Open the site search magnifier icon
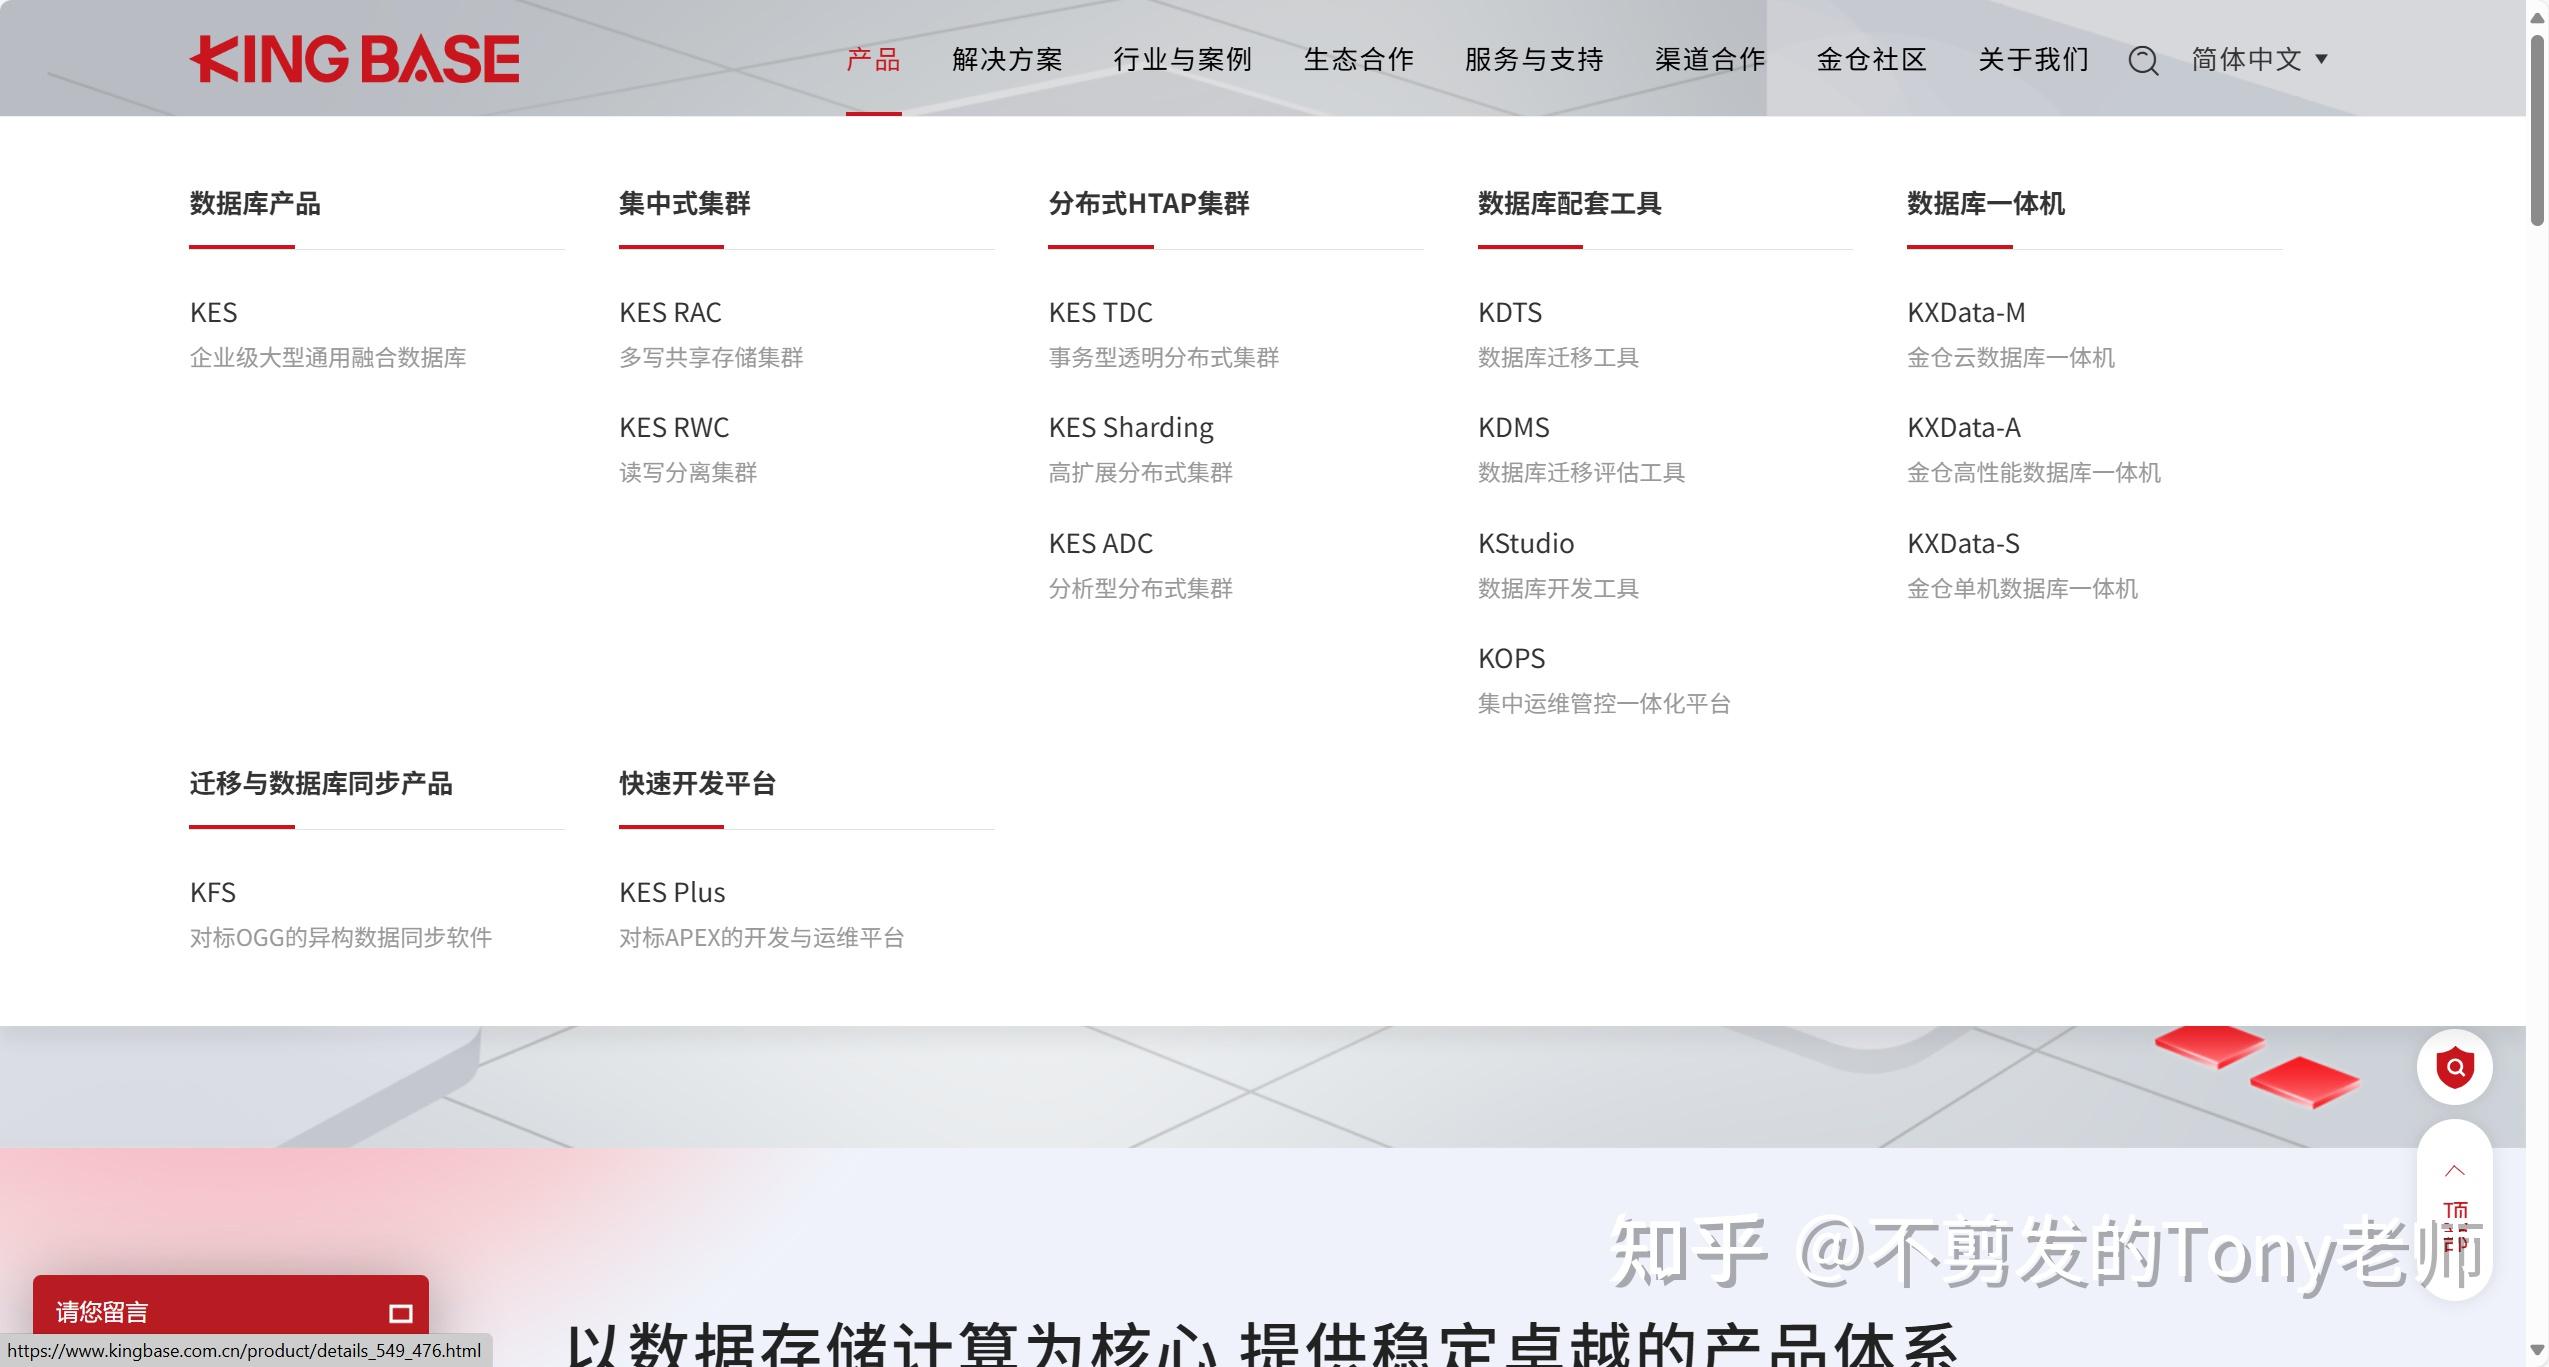The width and height of the screenshot is (2549, 1367). [x=2141, y=60]
